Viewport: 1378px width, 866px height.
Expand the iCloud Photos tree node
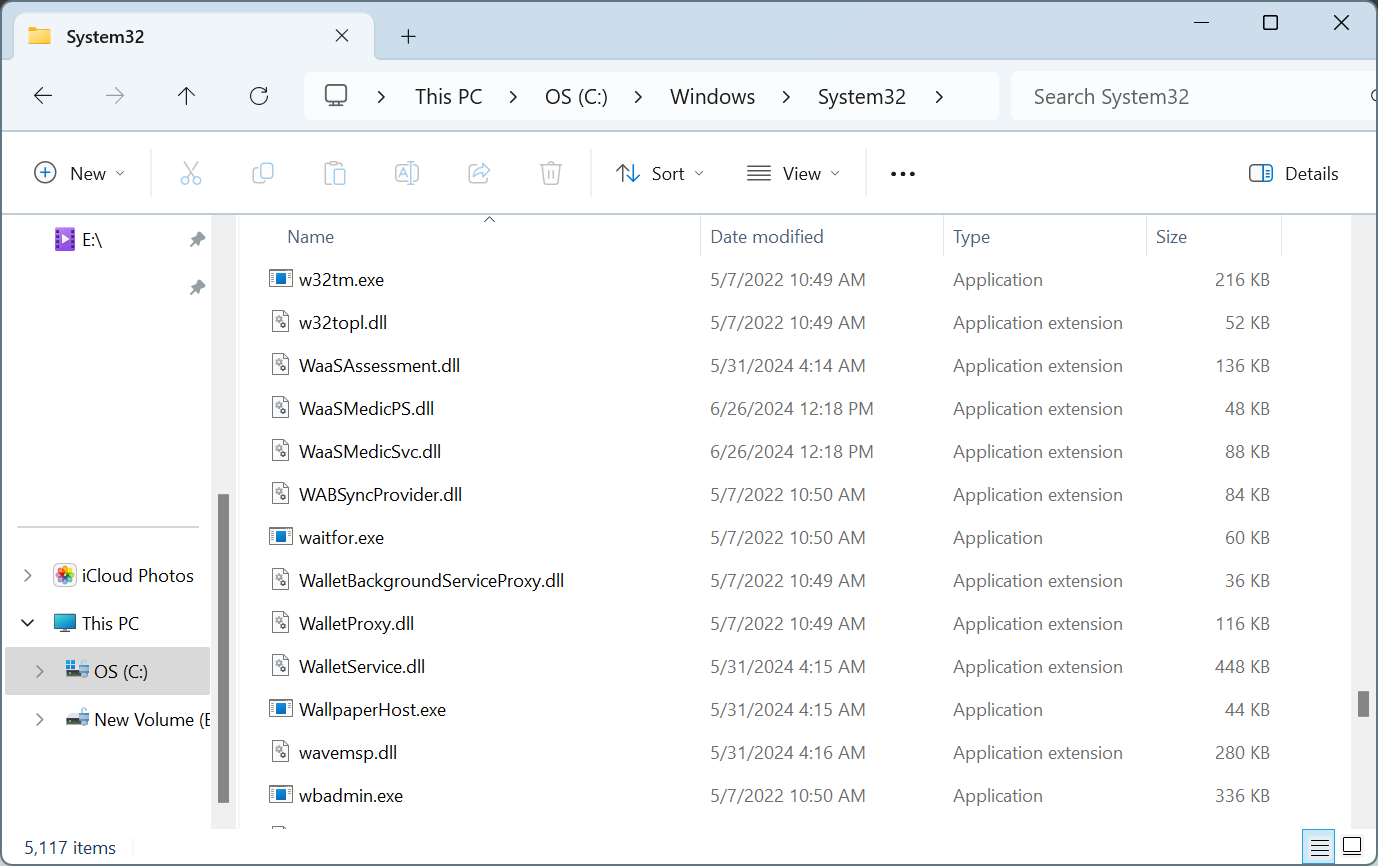click(x=28, y=575)
